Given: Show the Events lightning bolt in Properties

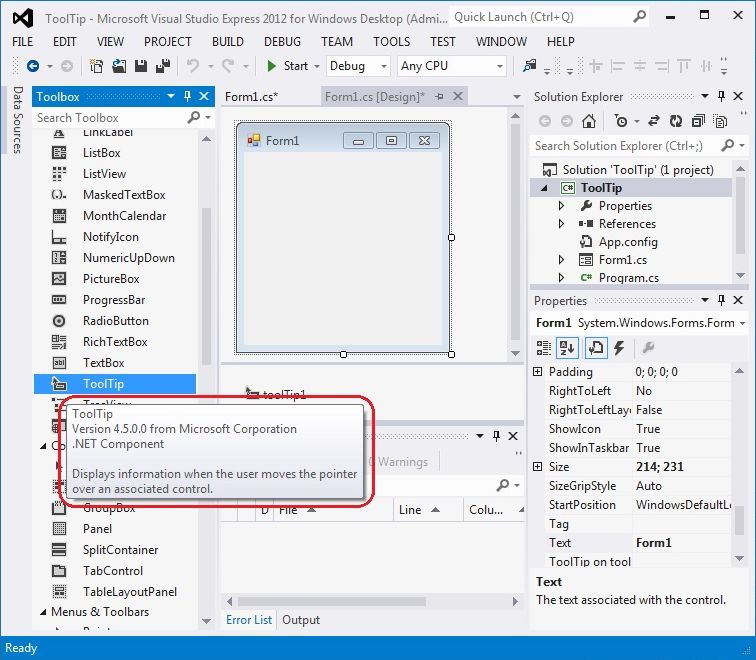Looking at the screenshot, I should click(619, 348).
